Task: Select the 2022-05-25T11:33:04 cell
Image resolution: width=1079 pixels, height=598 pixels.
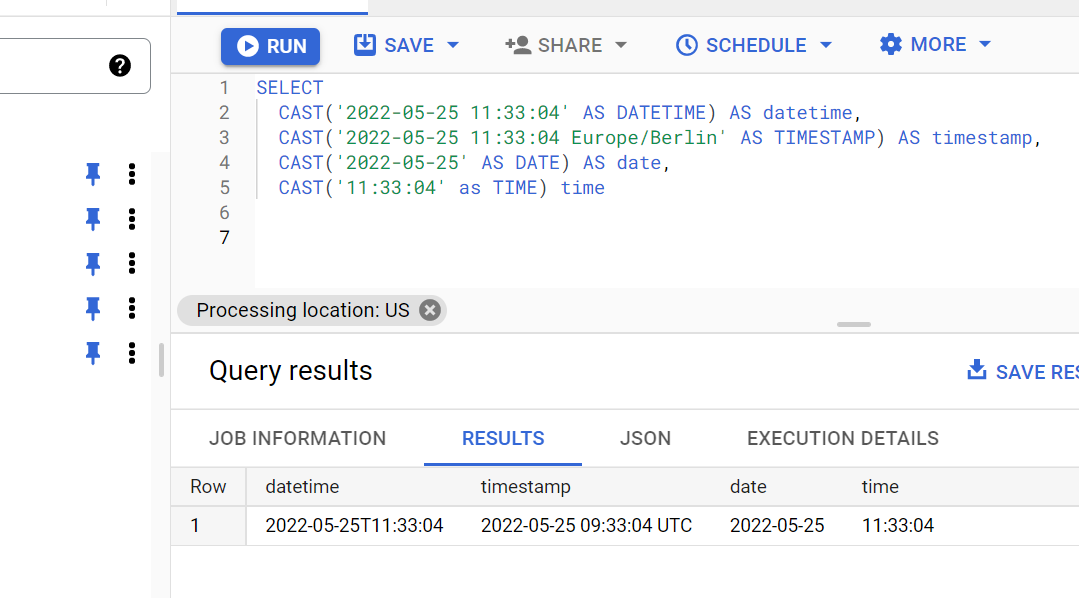Action: (x=354, y=526)
